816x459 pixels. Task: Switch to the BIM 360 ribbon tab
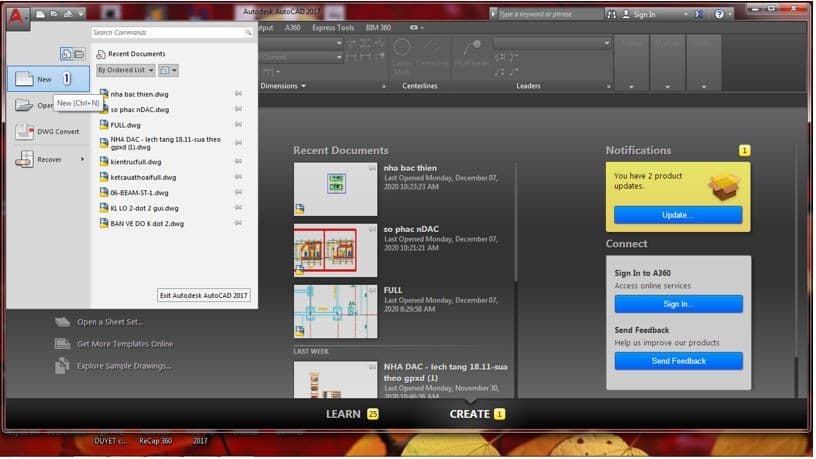tap(379, 28)
